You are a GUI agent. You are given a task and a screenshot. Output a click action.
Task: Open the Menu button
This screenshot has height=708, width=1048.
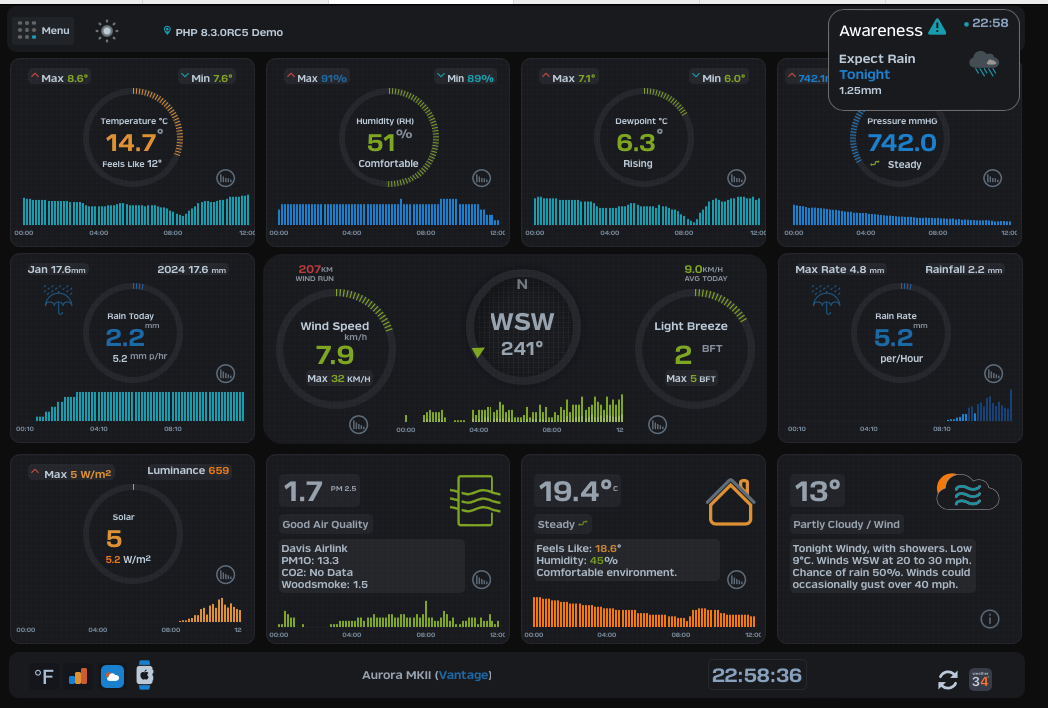pos(43,31)
